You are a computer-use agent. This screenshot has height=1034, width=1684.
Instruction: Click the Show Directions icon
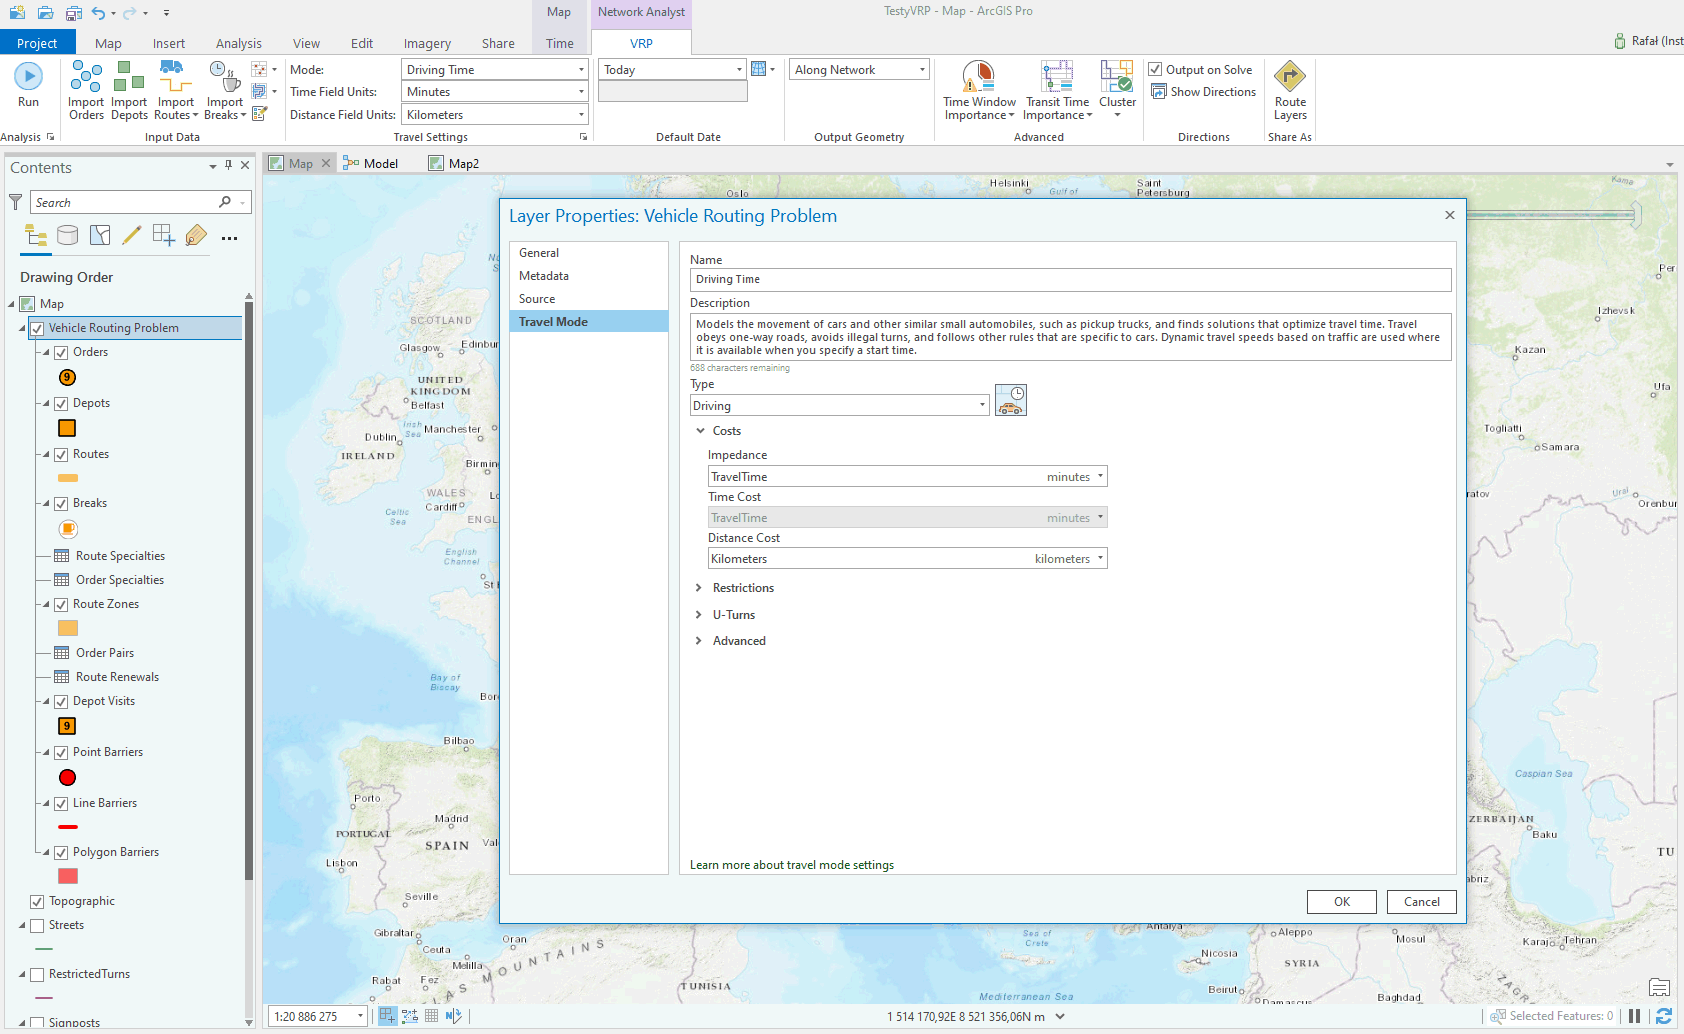(x=1159, y=92)
